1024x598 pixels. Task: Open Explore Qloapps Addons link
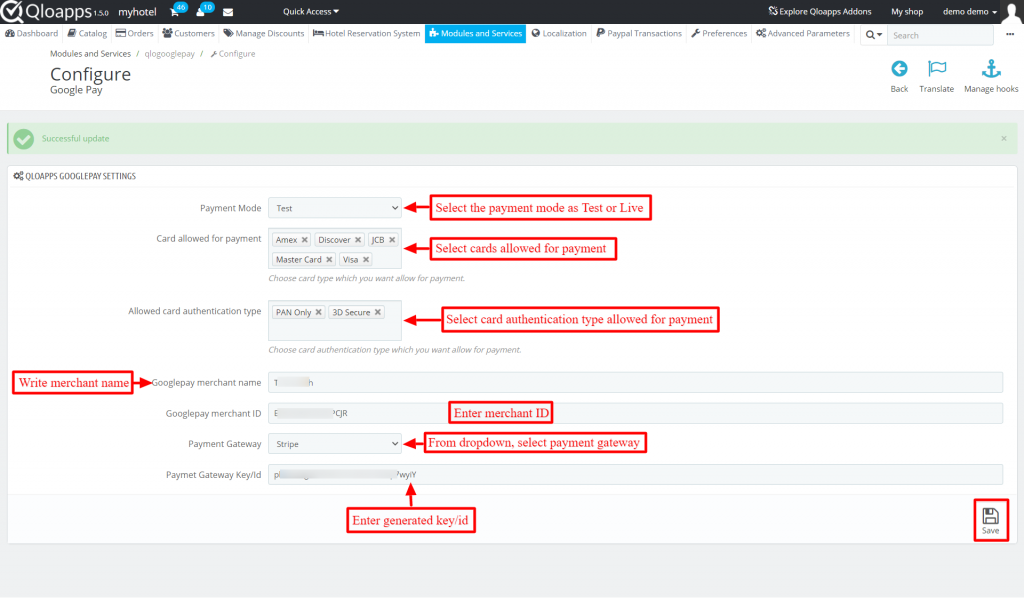tap(820, 12)
